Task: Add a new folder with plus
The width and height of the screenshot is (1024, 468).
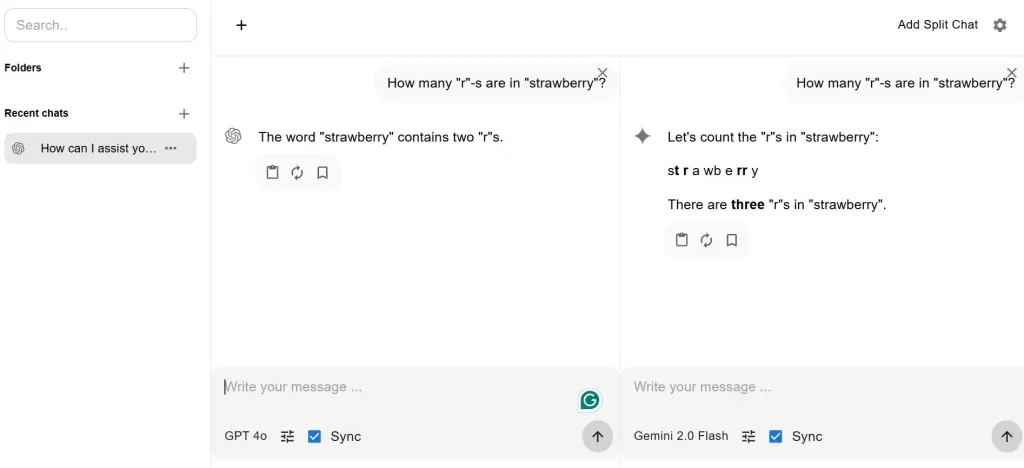Action: pyautogui.click(x=184, y=68)
